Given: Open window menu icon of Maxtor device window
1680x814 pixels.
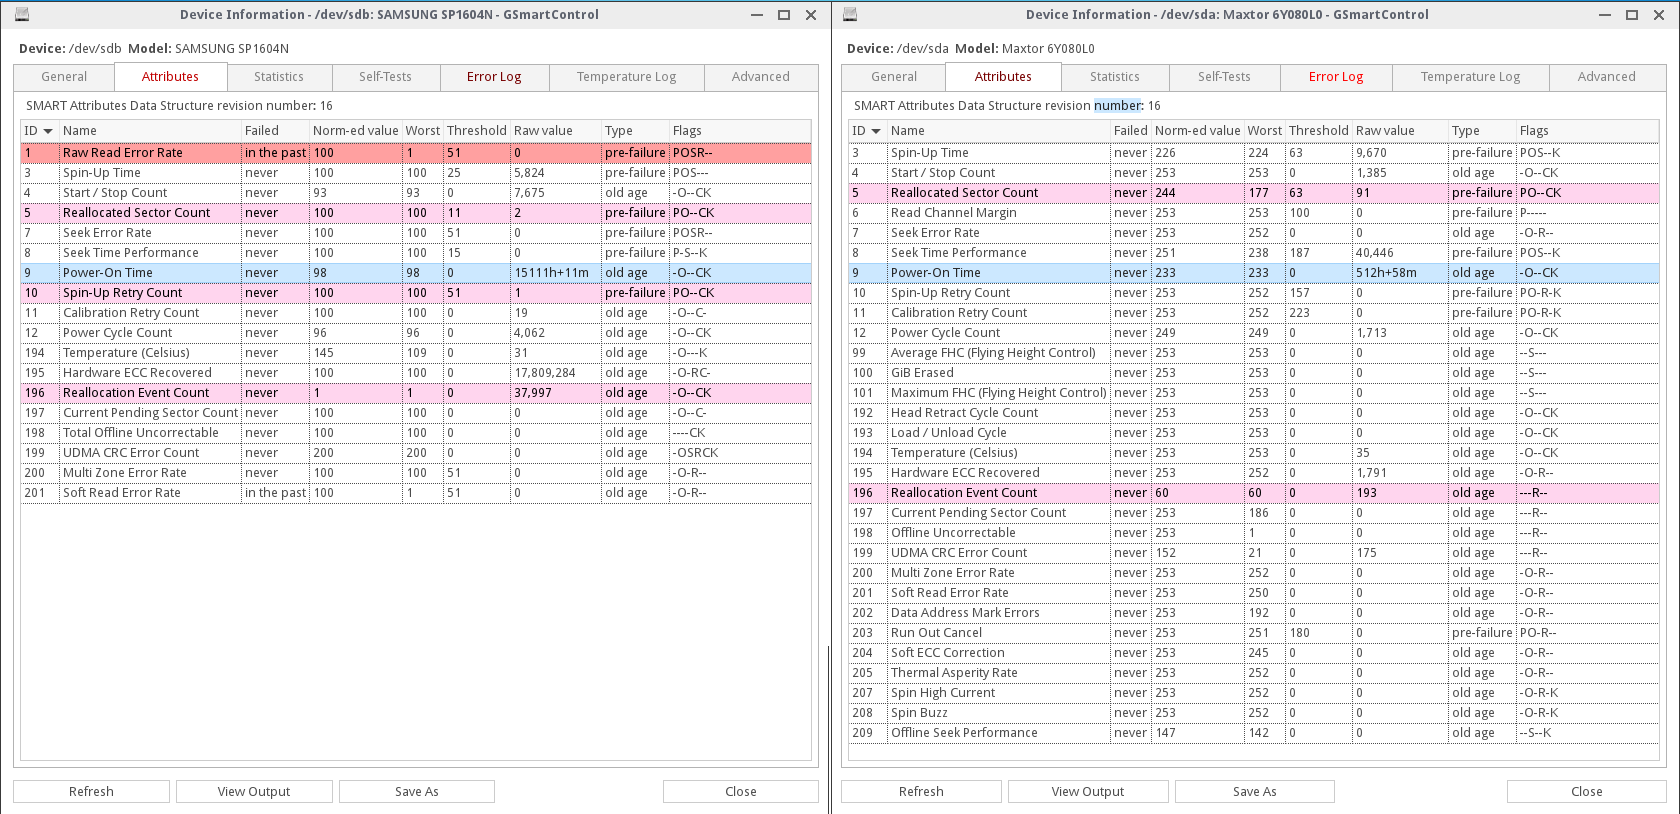Looking at the screenshot, I should 850,15.
